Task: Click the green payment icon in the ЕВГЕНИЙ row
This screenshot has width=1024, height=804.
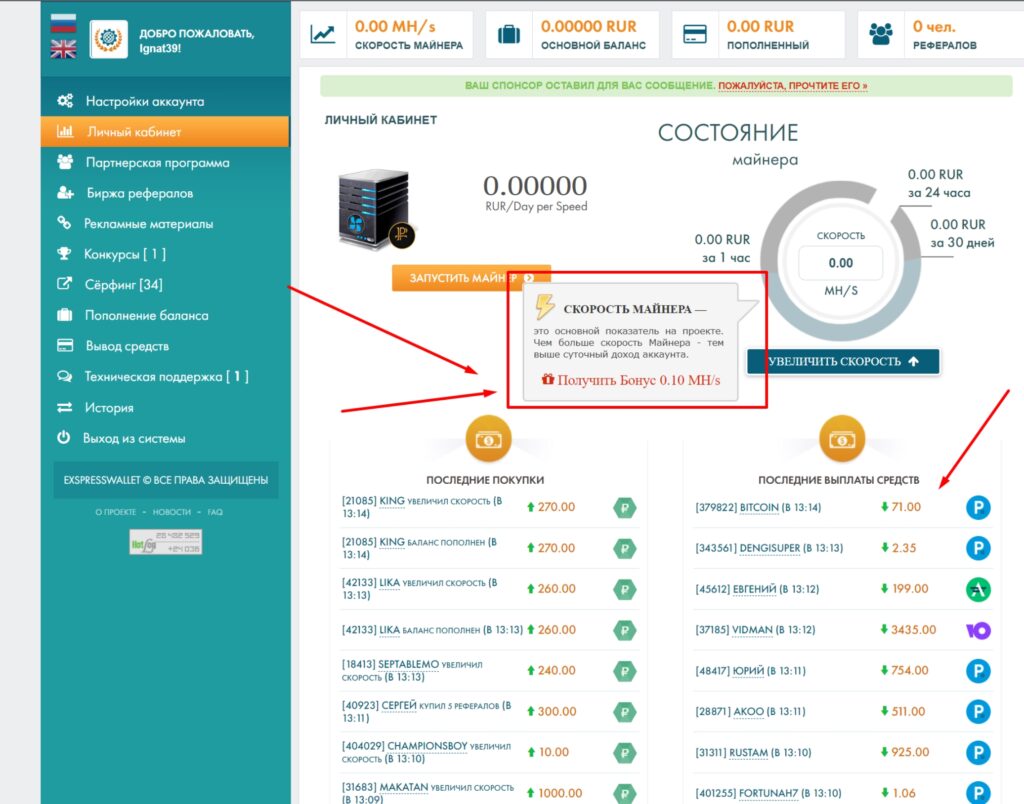Action: (978, 589)
